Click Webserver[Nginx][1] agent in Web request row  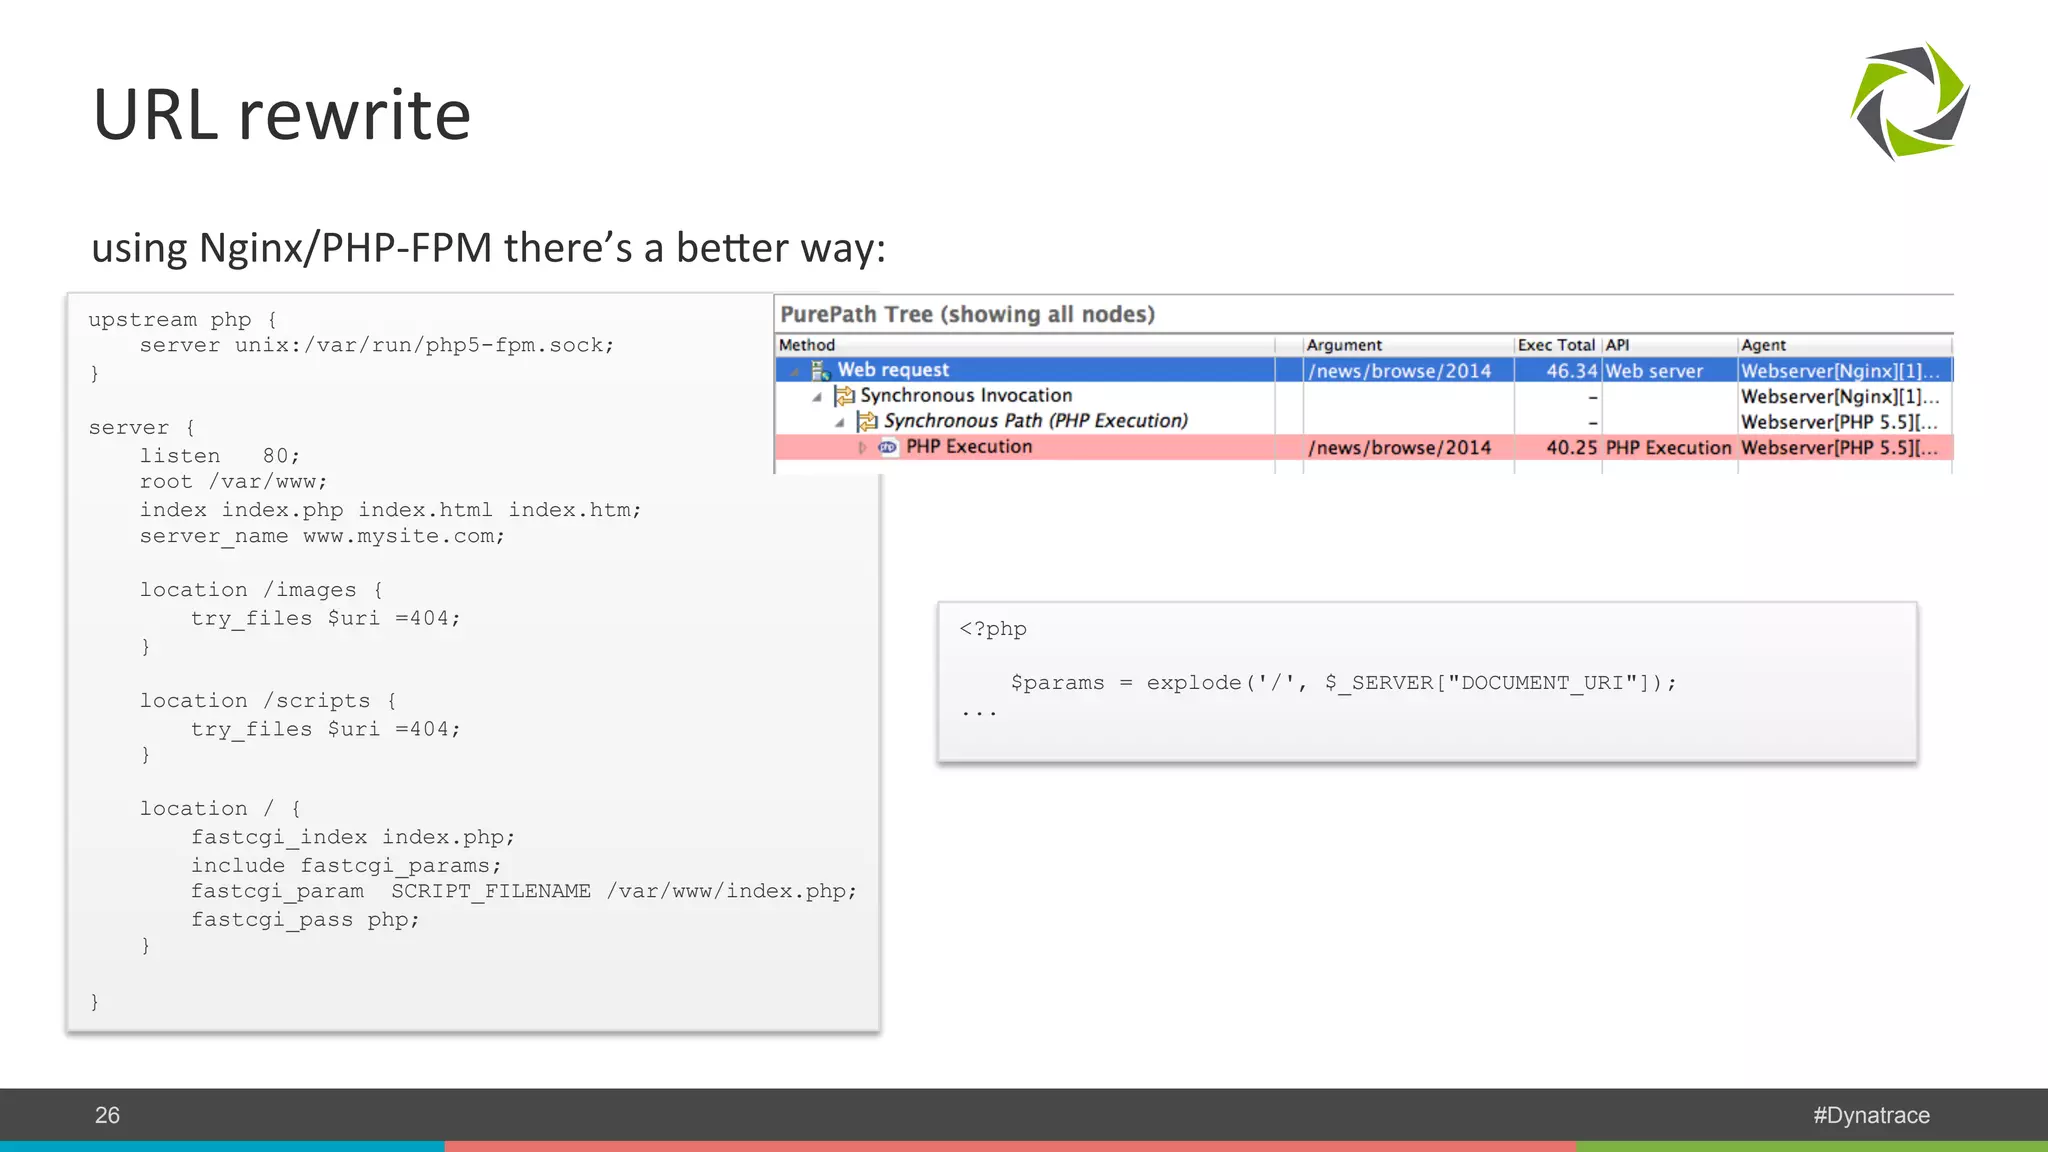pyautogui.click(x=1840, y=371)
